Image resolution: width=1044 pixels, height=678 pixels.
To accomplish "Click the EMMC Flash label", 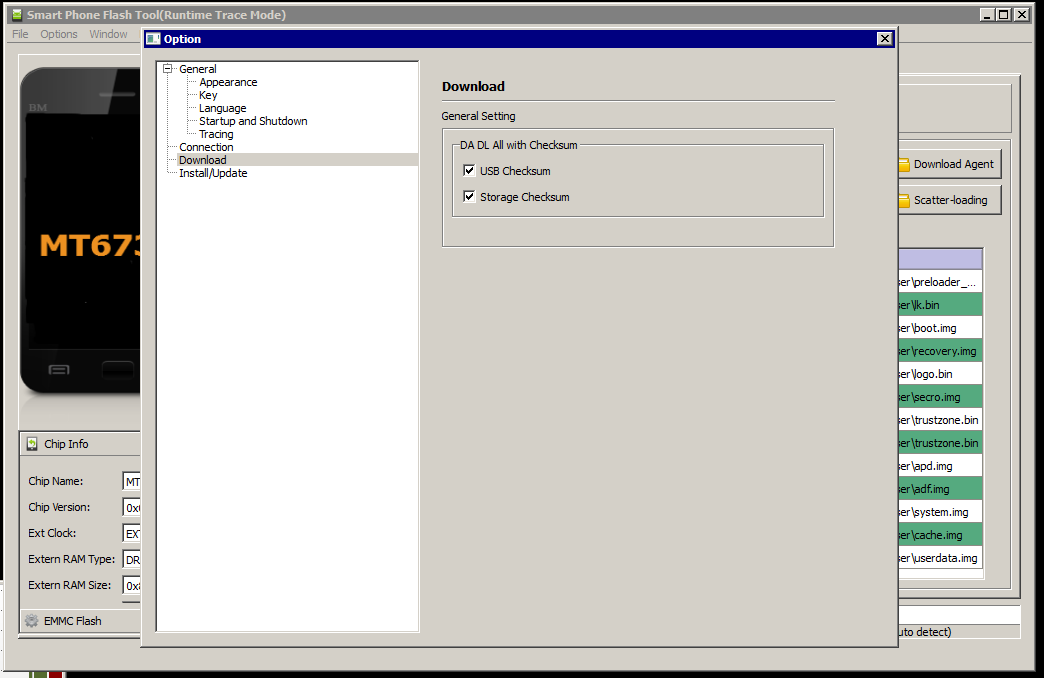I will [x=73, y=621].
